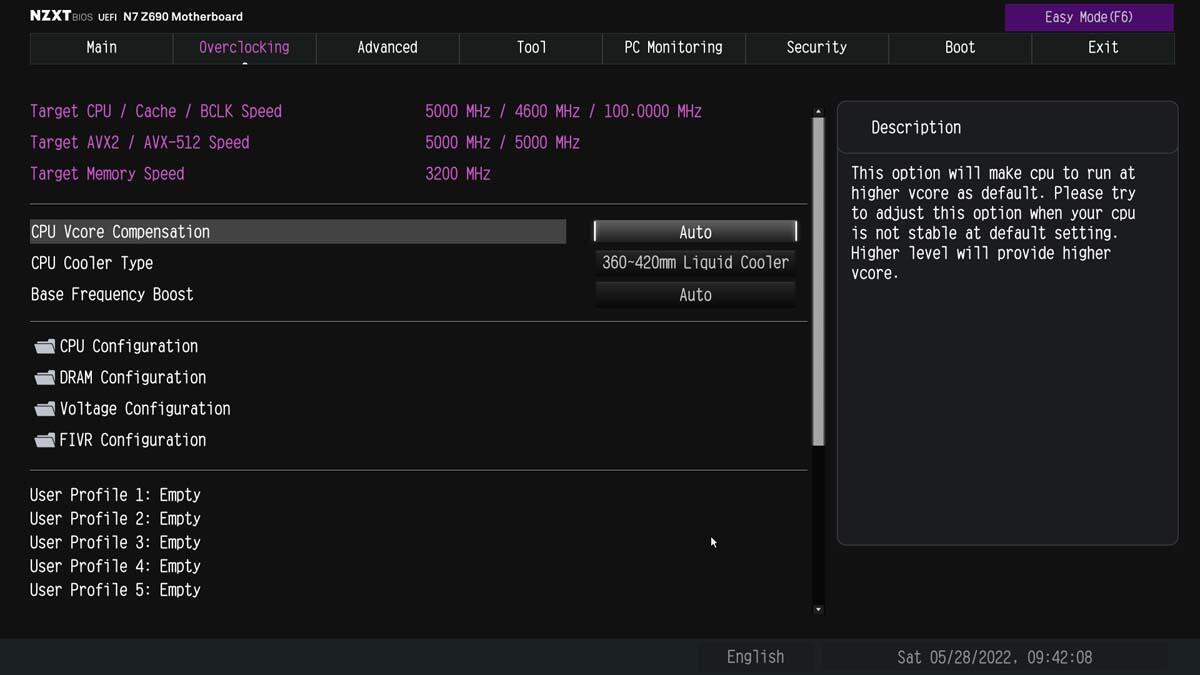The image size is (1200, 675).
Task: Open the Voltage Configuration folder icon
Action: click(x=44, y=409)
